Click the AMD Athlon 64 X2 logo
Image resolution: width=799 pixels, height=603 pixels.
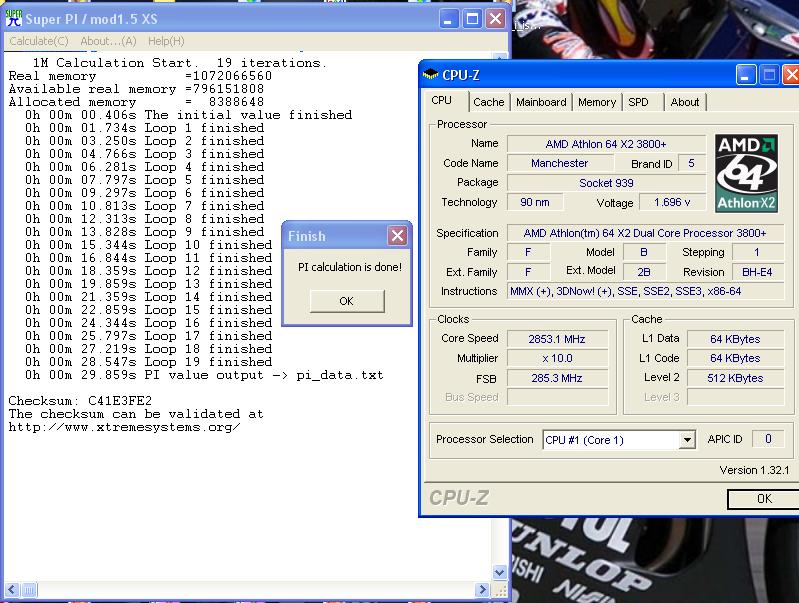pyautogui.click(x=746, y=173)
